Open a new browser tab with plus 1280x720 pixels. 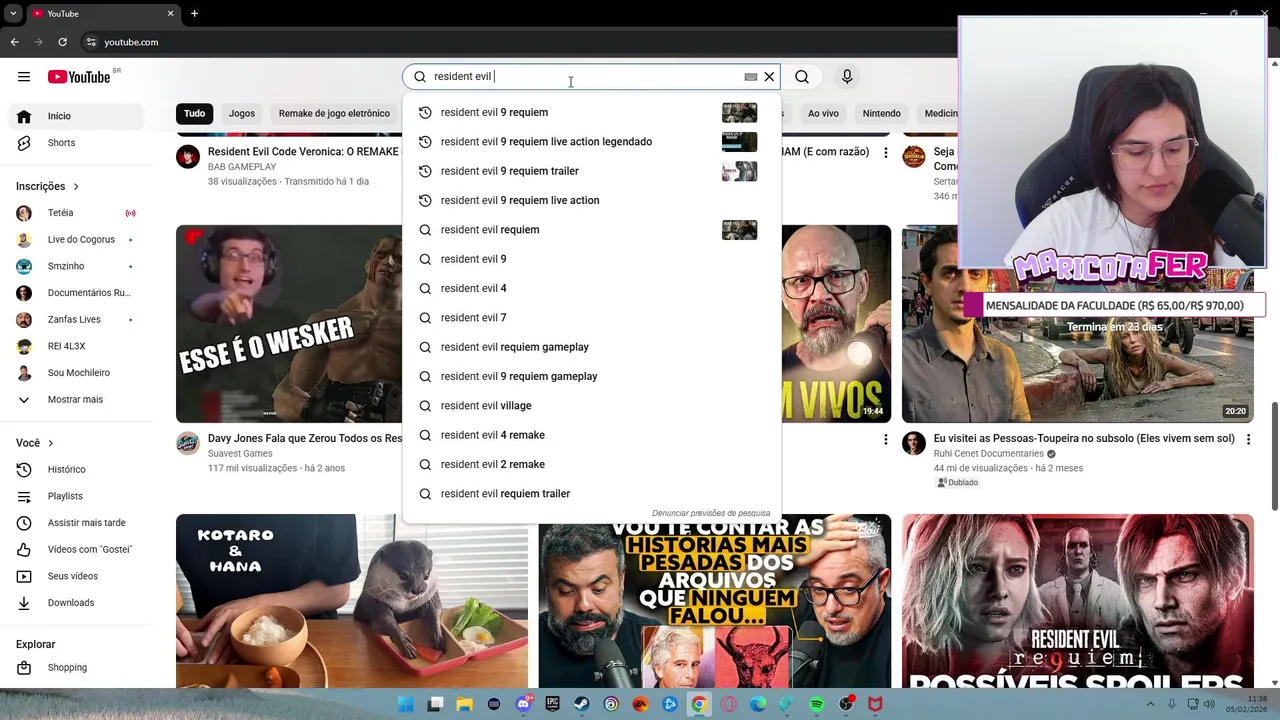pyautogui.click(x=194, y=13)
